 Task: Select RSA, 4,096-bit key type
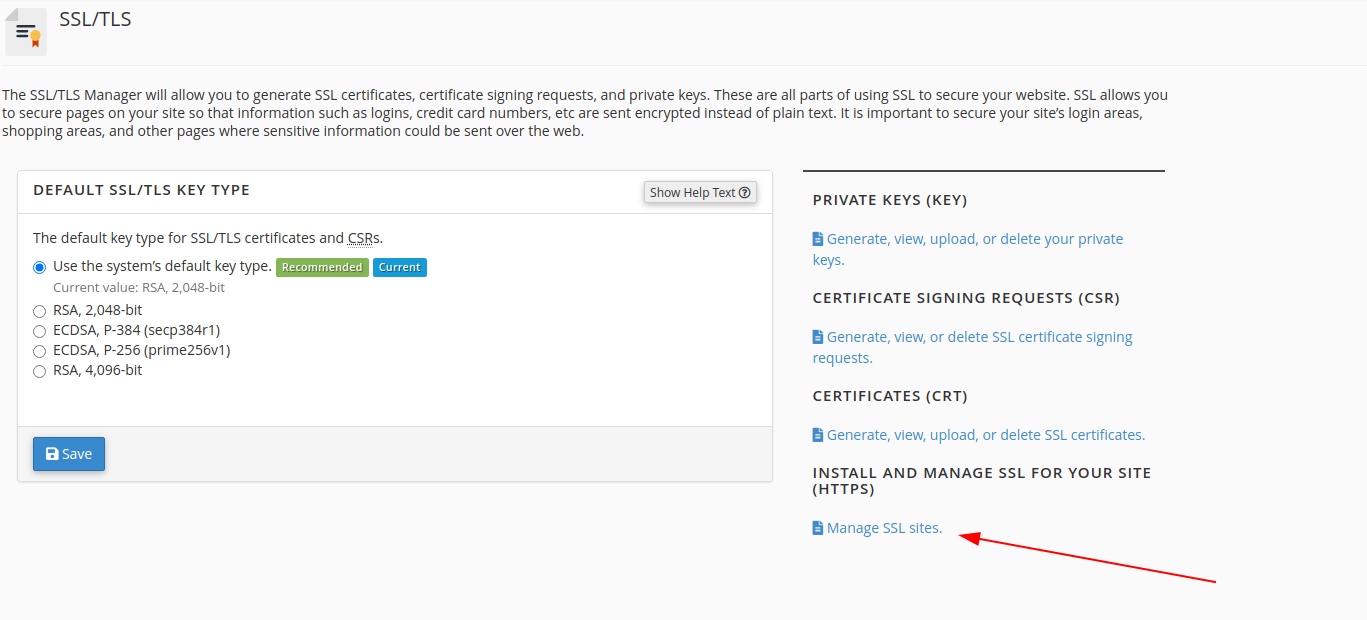click(x=40, y=371)
